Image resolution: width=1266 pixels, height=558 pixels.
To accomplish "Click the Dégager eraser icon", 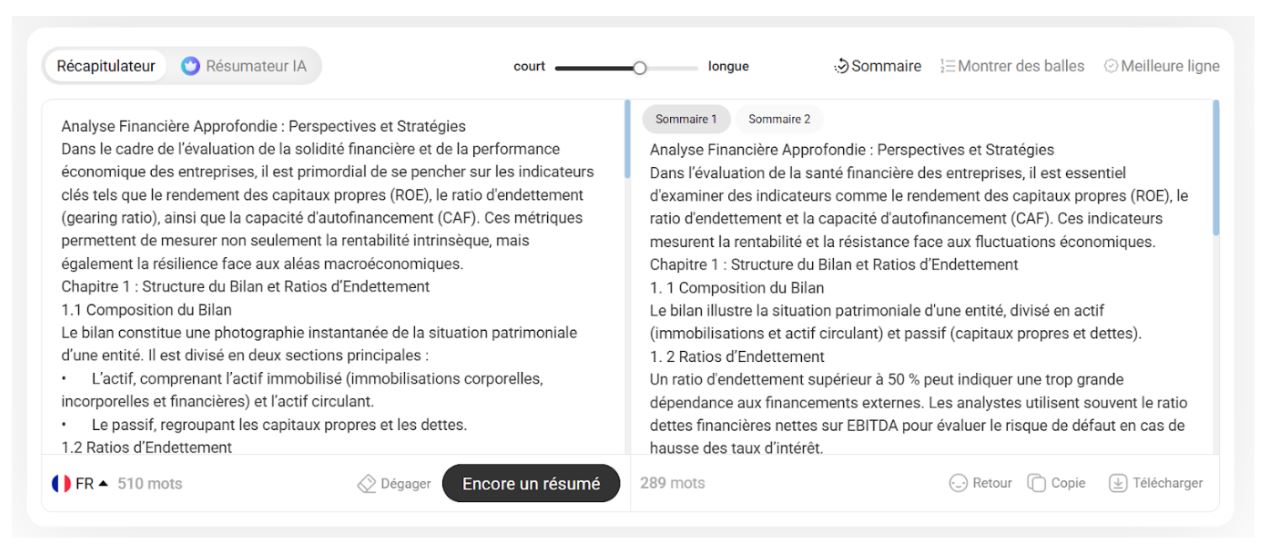I will tap(367, 484).
